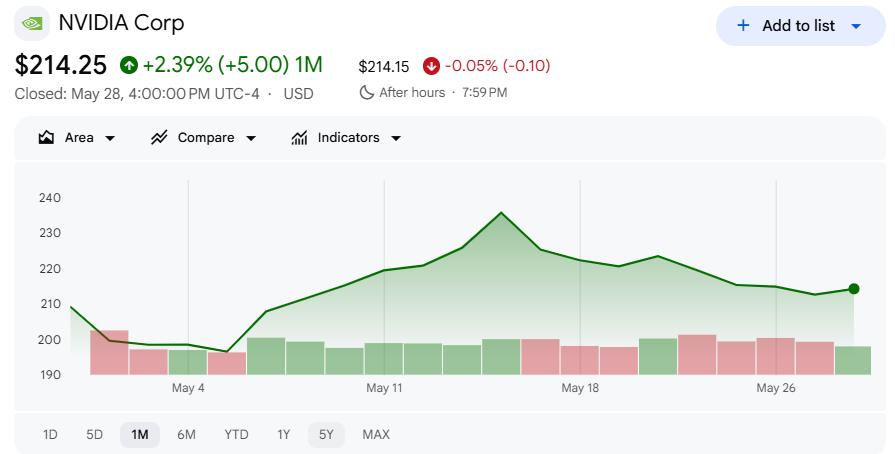Click the 200 price axis label
The image size is (895, 454).
pos(50,340)
